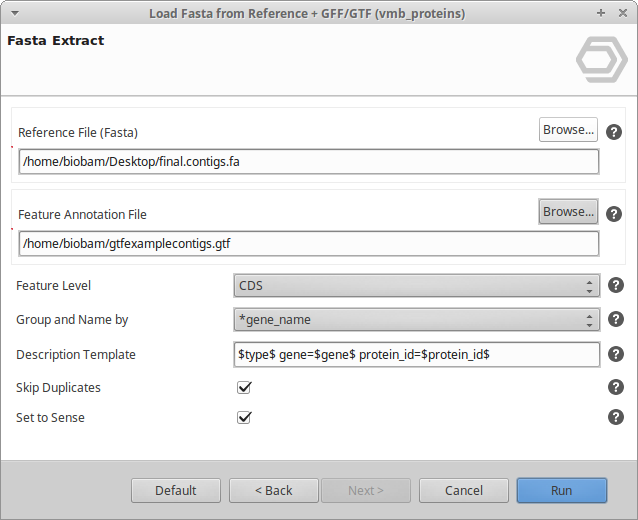Click the Cancel button
This screenshot has width=638, height=520.
464,490
